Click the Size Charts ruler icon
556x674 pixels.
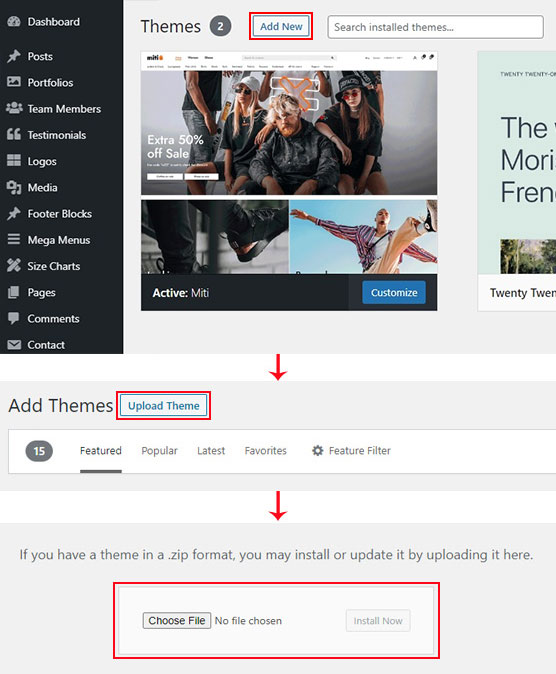(x=14, y=266)
